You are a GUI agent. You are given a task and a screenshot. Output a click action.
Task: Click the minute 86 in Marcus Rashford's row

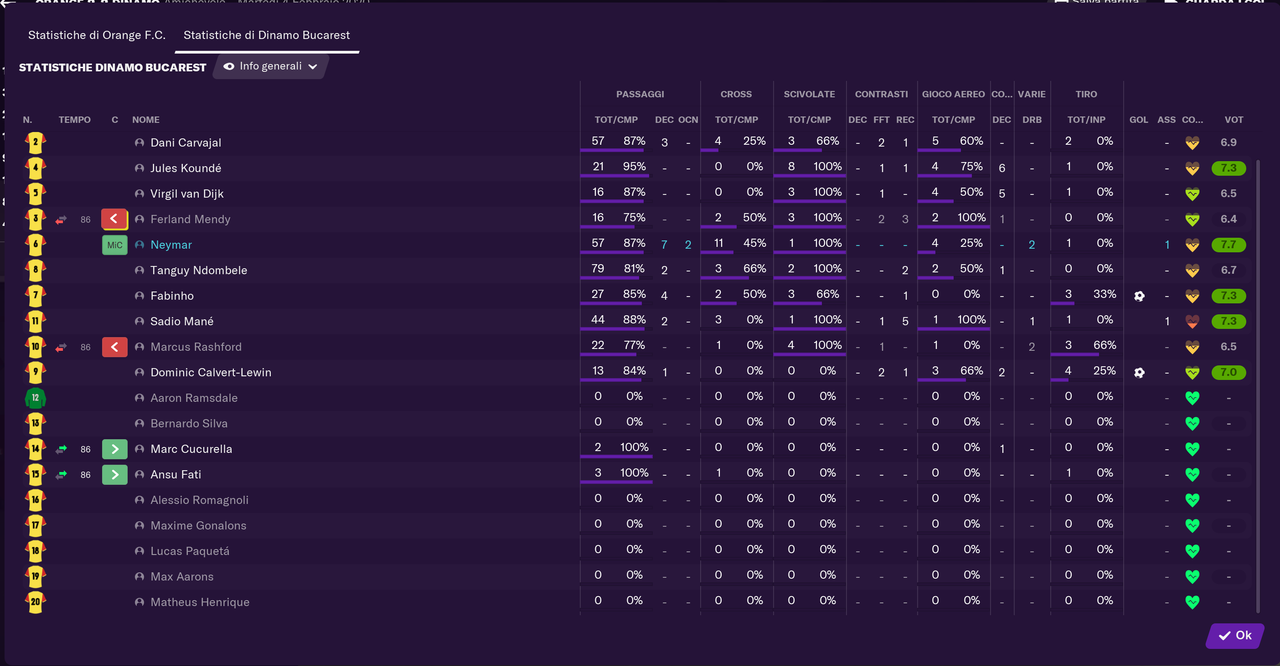(x=86, y=347)
